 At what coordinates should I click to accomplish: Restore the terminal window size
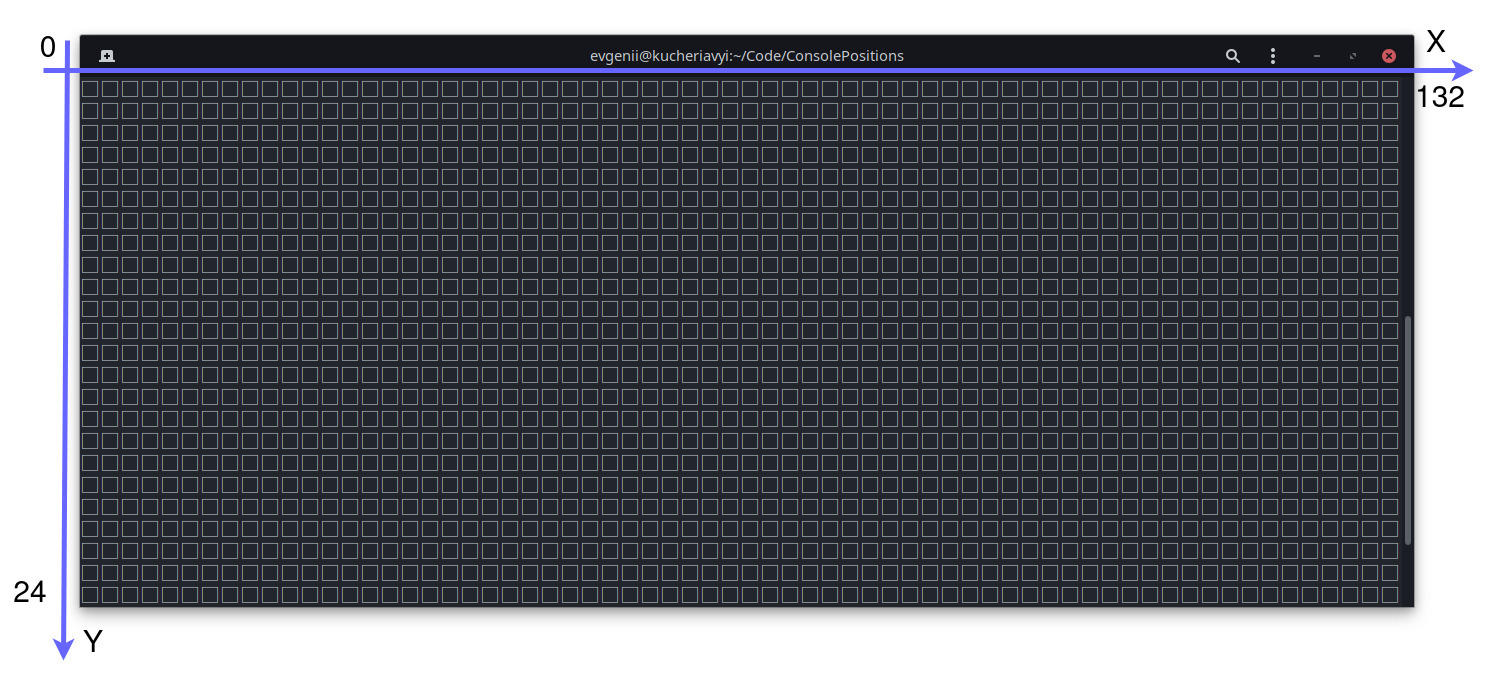pyautogui.click(x=1353, y=56)
